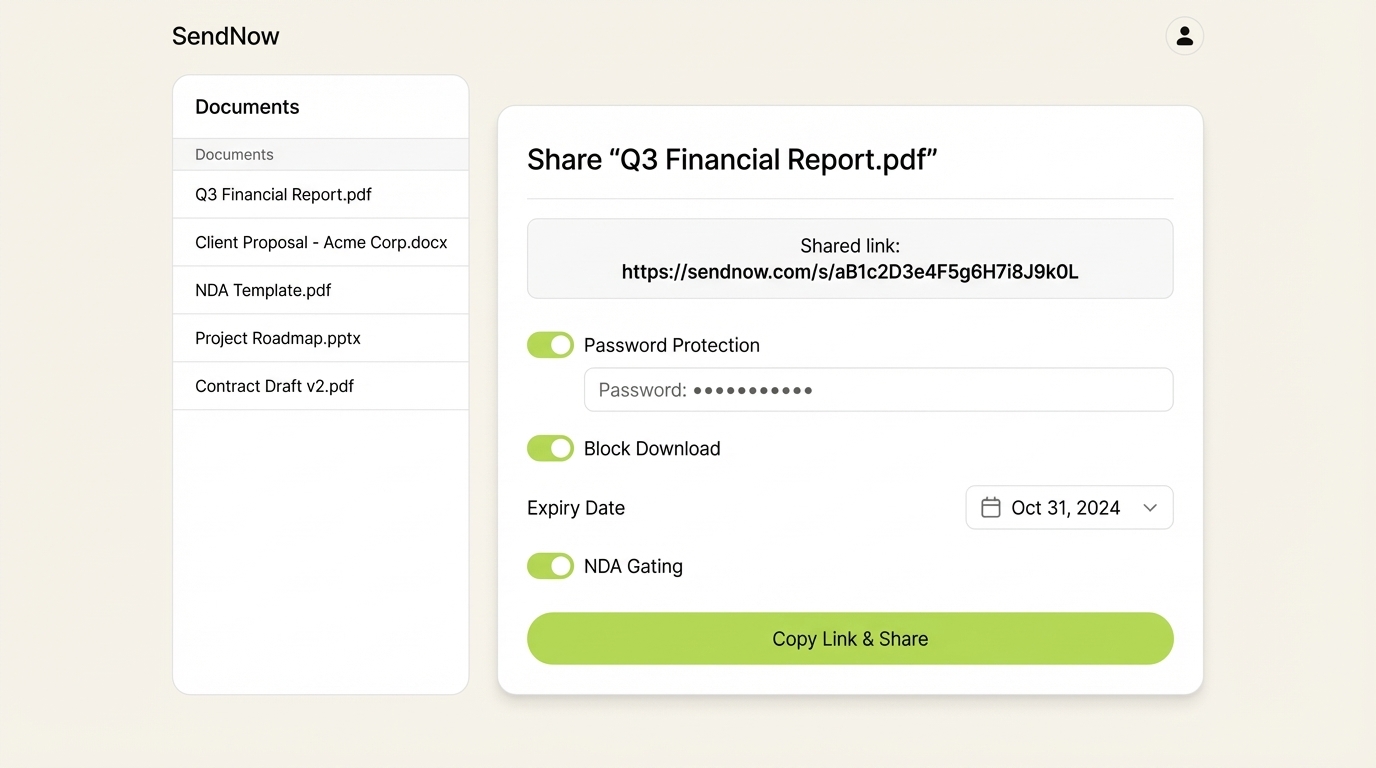Select NDA Template.pdf
Screen dimensions: 1376x768
(x=263, y=290)
